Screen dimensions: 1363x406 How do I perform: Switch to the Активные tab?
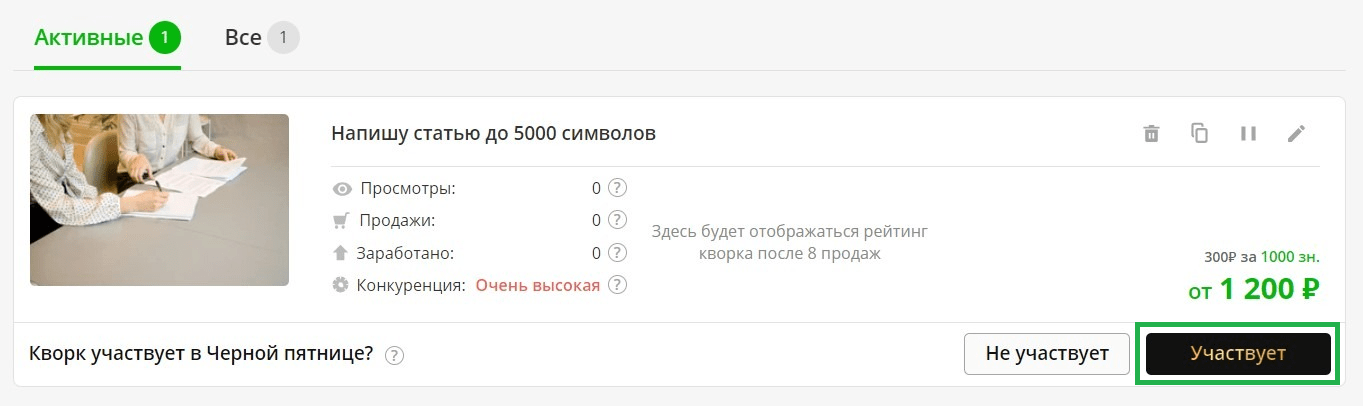pos(106,39)
